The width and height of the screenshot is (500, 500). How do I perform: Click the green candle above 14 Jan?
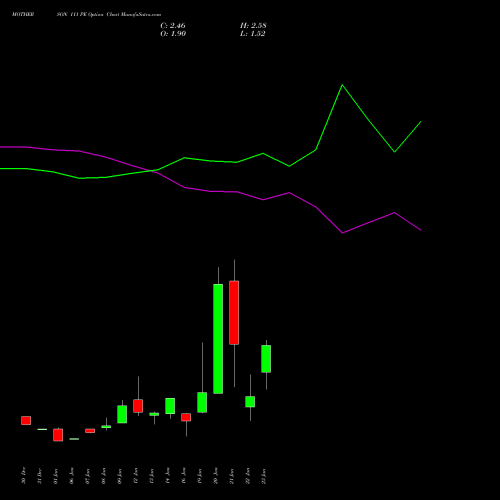point(170,406)
